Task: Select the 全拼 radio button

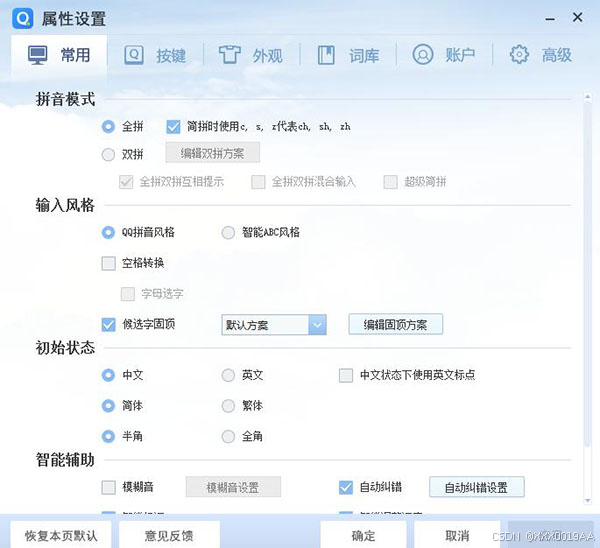Action: (108, 126)
